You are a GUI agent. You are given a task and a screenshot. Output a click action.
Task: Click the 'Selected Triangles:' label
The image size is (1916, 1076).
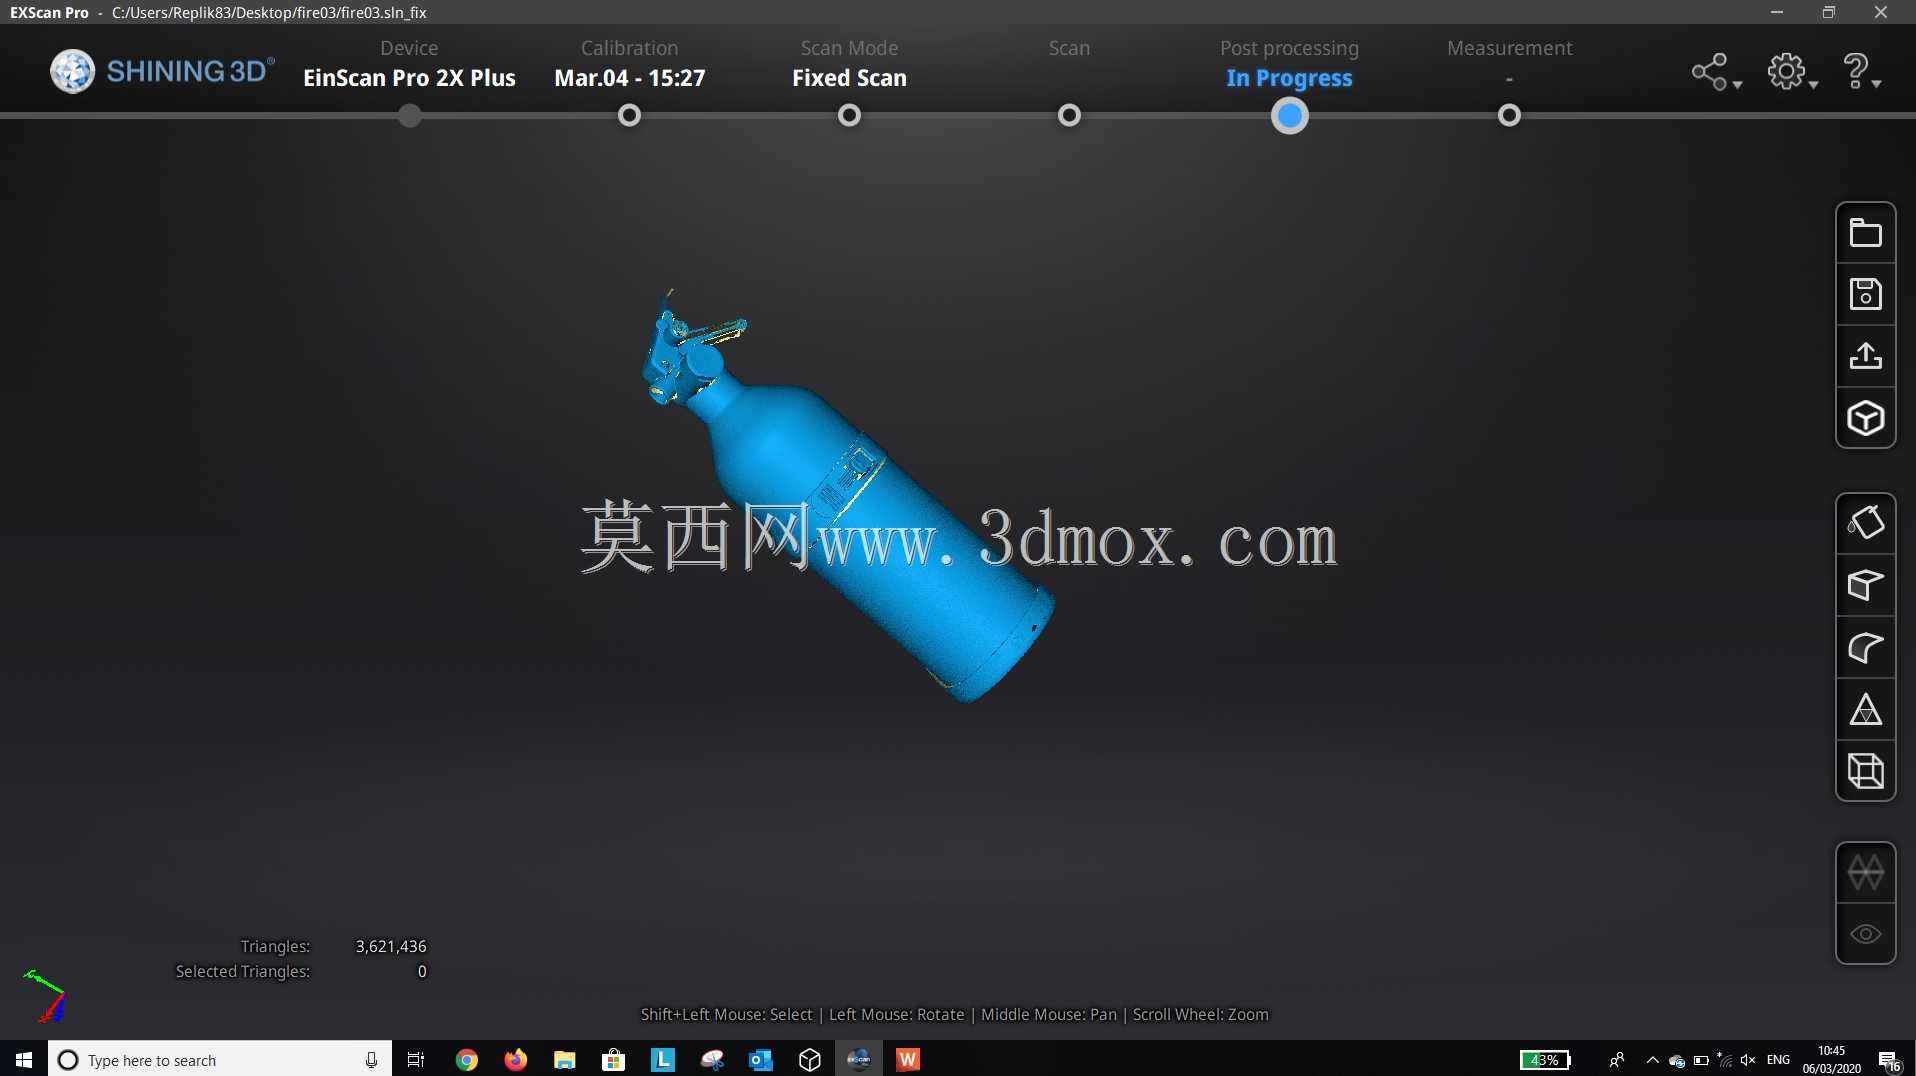coord(243,971)
